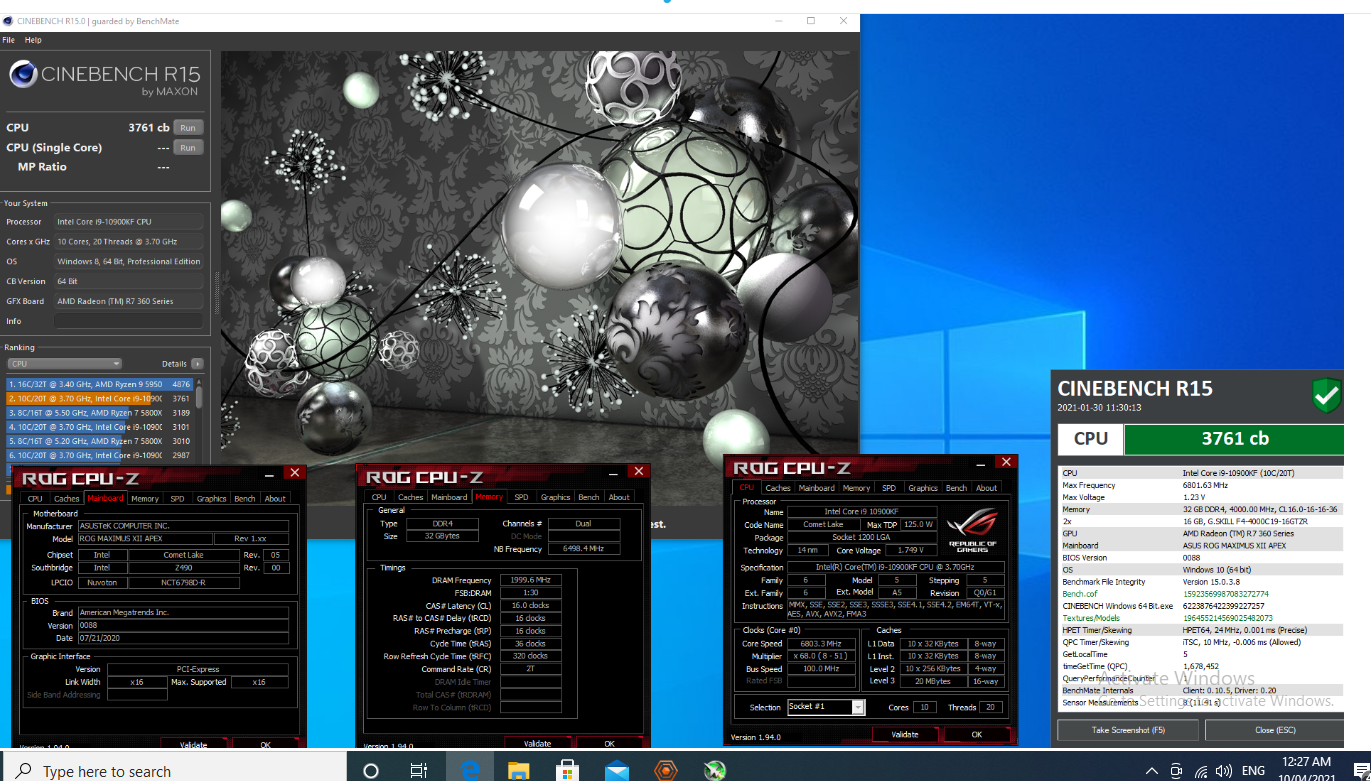Open Caches tab in Mainboard CPU-Z window

[x=67, y=498]
